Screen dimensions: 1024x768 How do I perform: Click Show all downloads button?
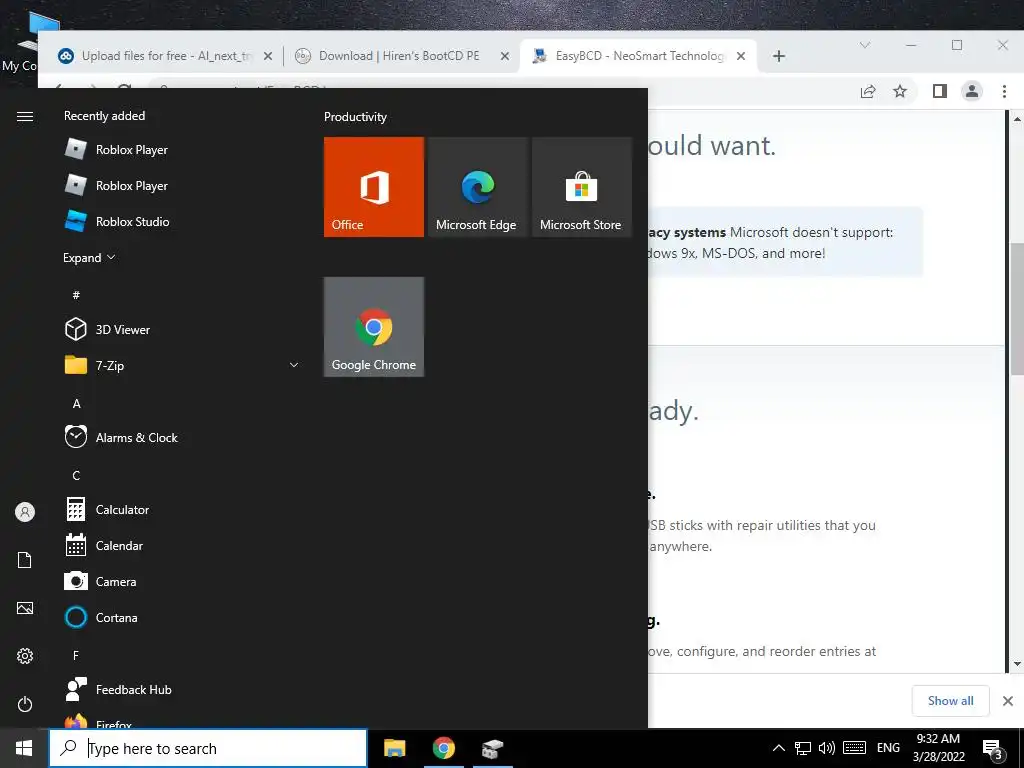tap(950, 701)
